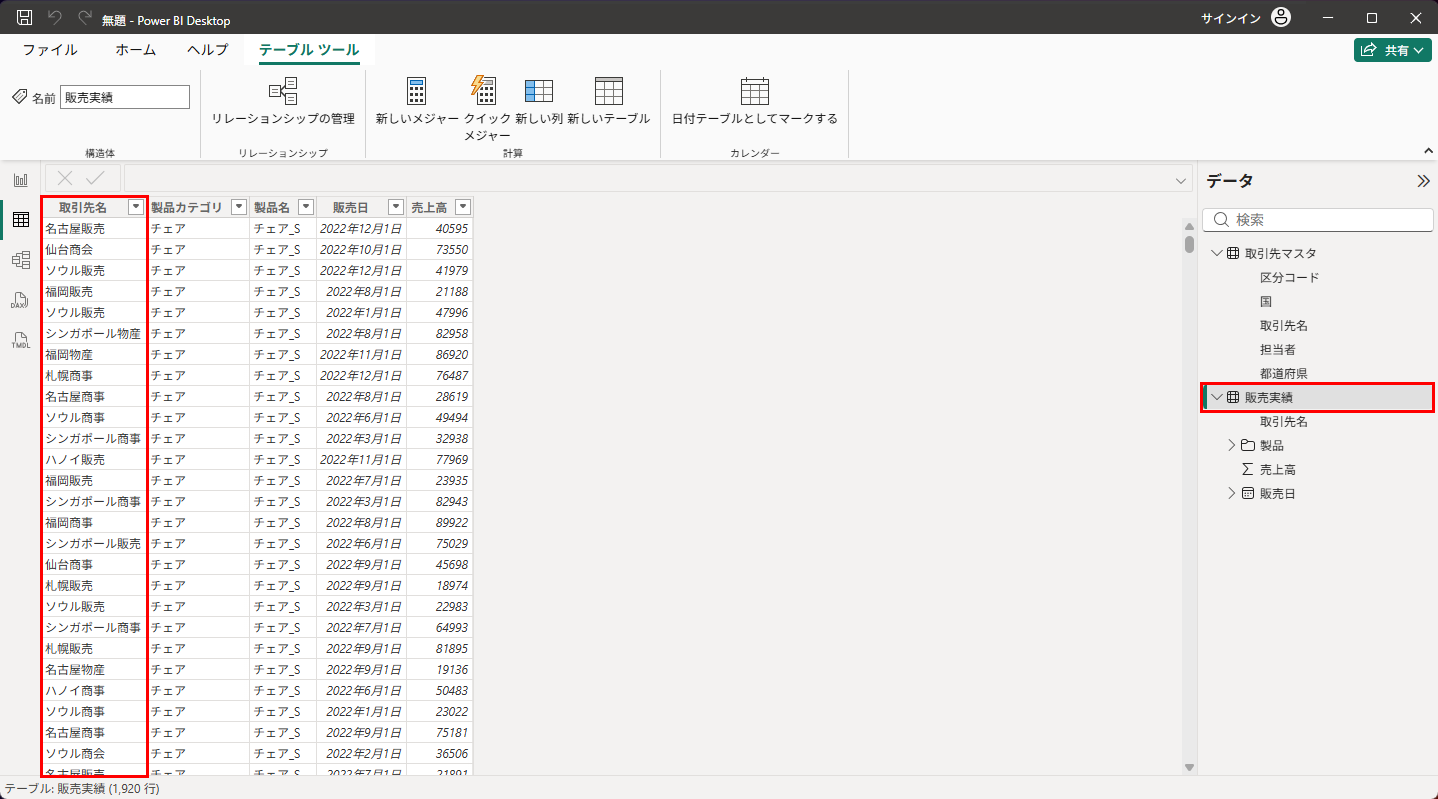Open Model view from the sidebar
Image resolution: width=1438 pixels, height=799 pixels.
20,260
